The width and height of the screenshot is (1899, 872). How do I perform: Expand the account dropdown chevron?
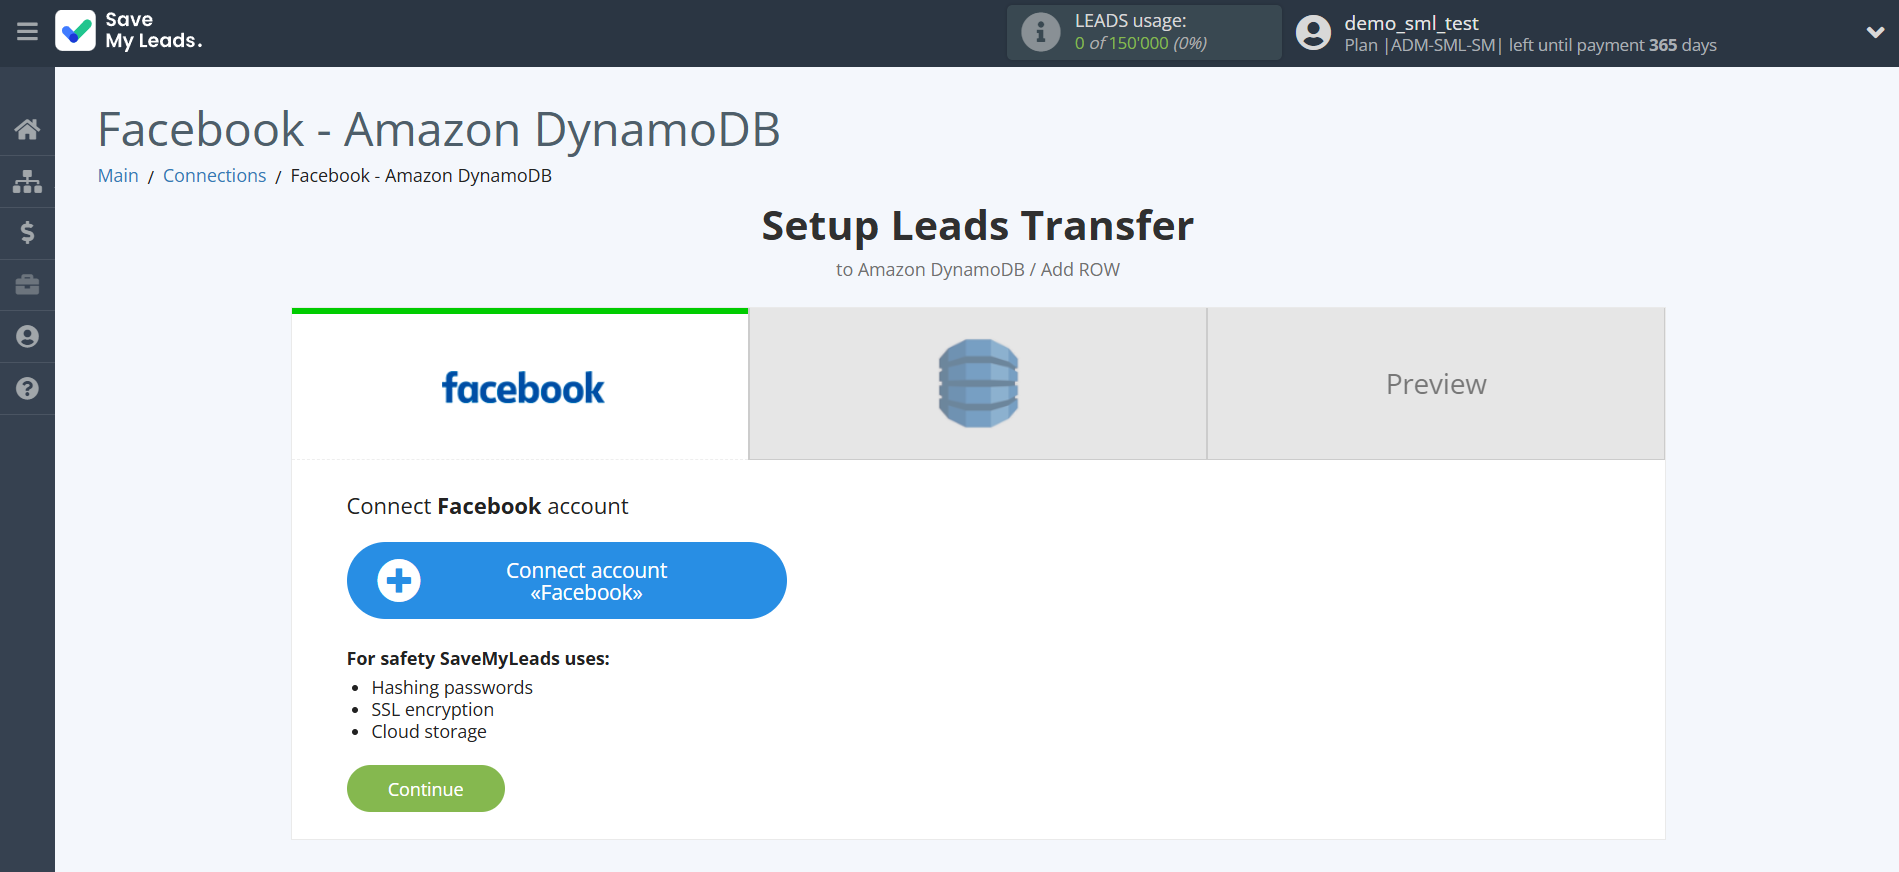pos(1875,32)
